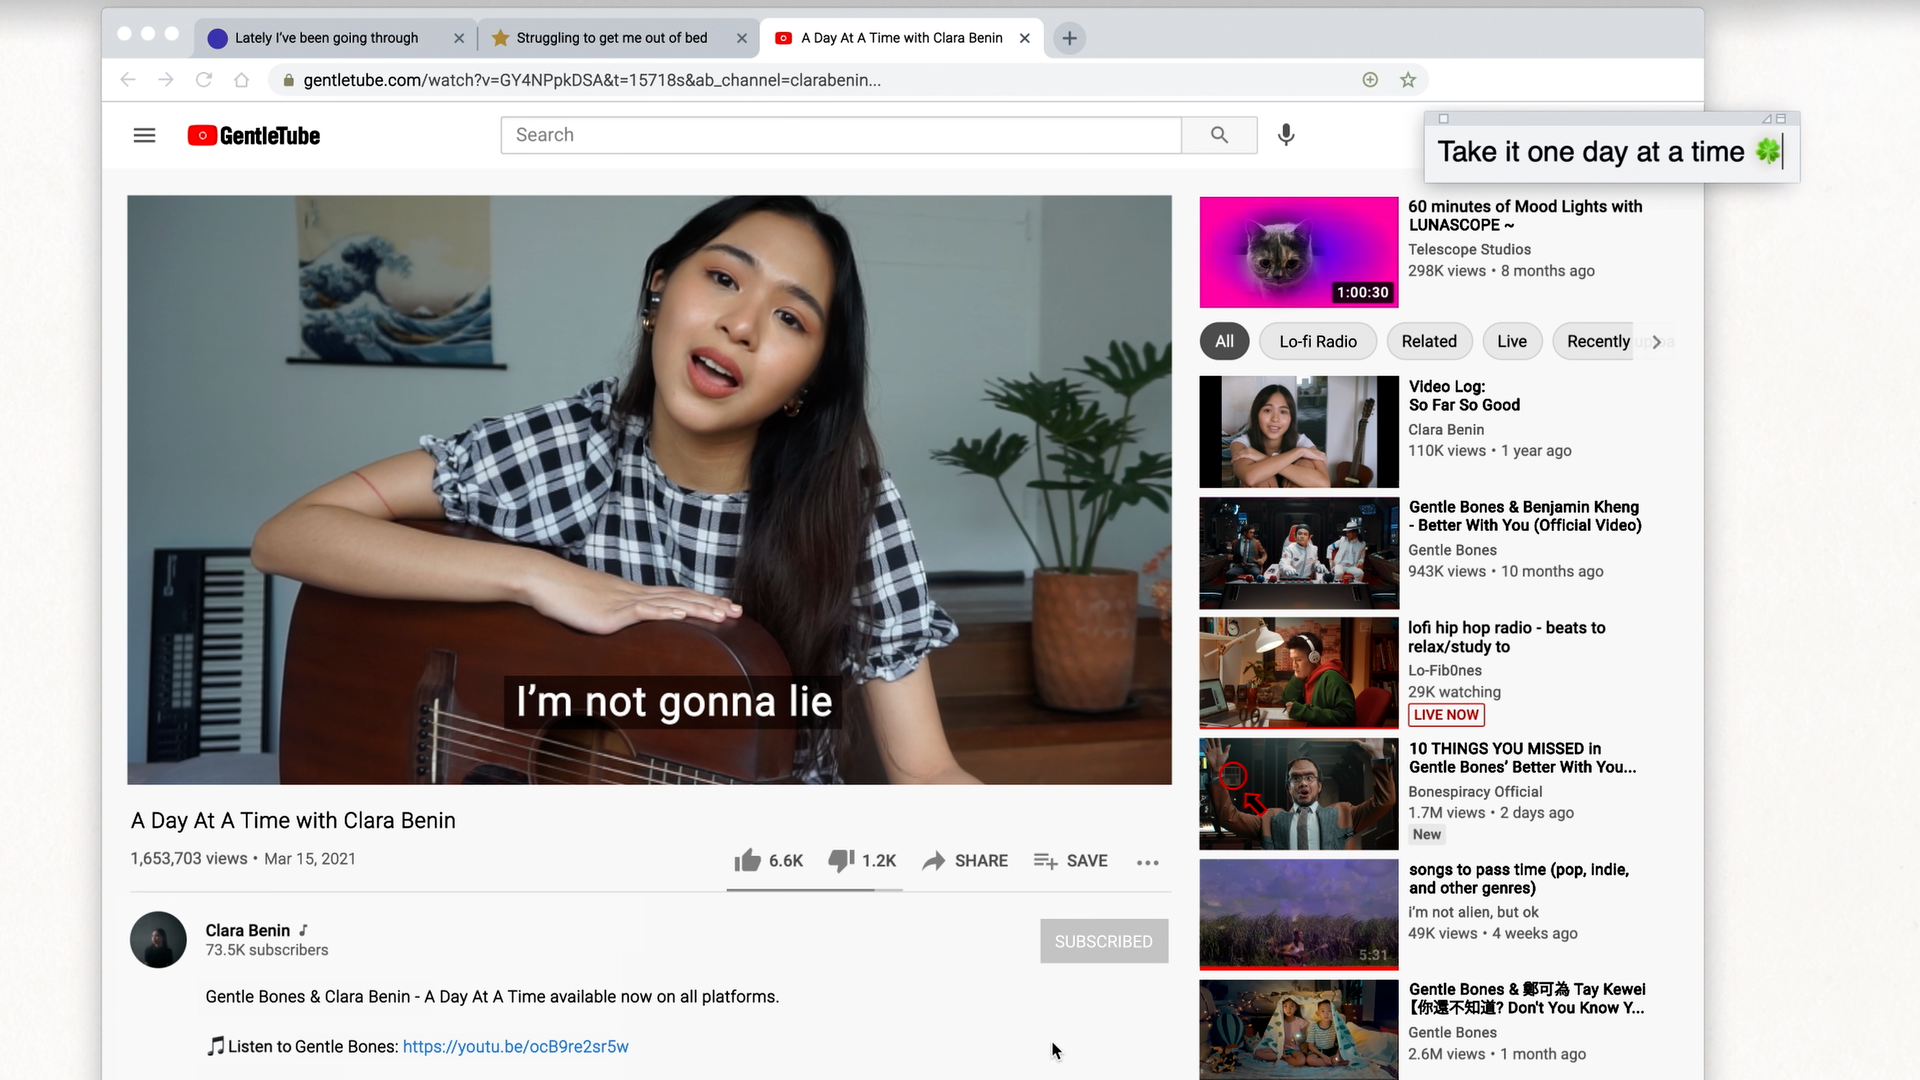Select the Lo-fi Radio filter chip
Image resolution: width=1920 pixels, height=1080 pixels.
point(1317,341)
